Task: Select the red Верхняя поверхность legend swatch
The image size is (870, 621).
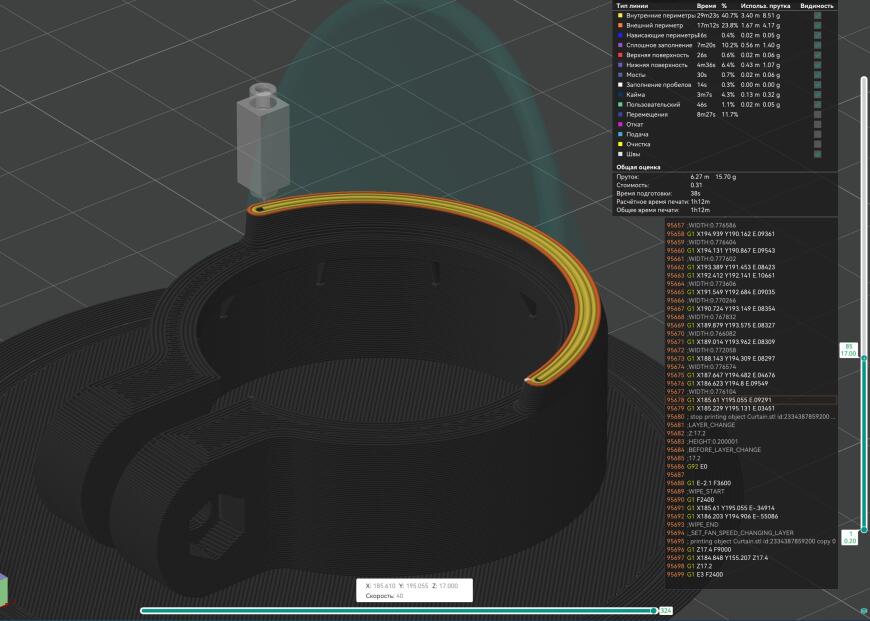Action: 620,55
